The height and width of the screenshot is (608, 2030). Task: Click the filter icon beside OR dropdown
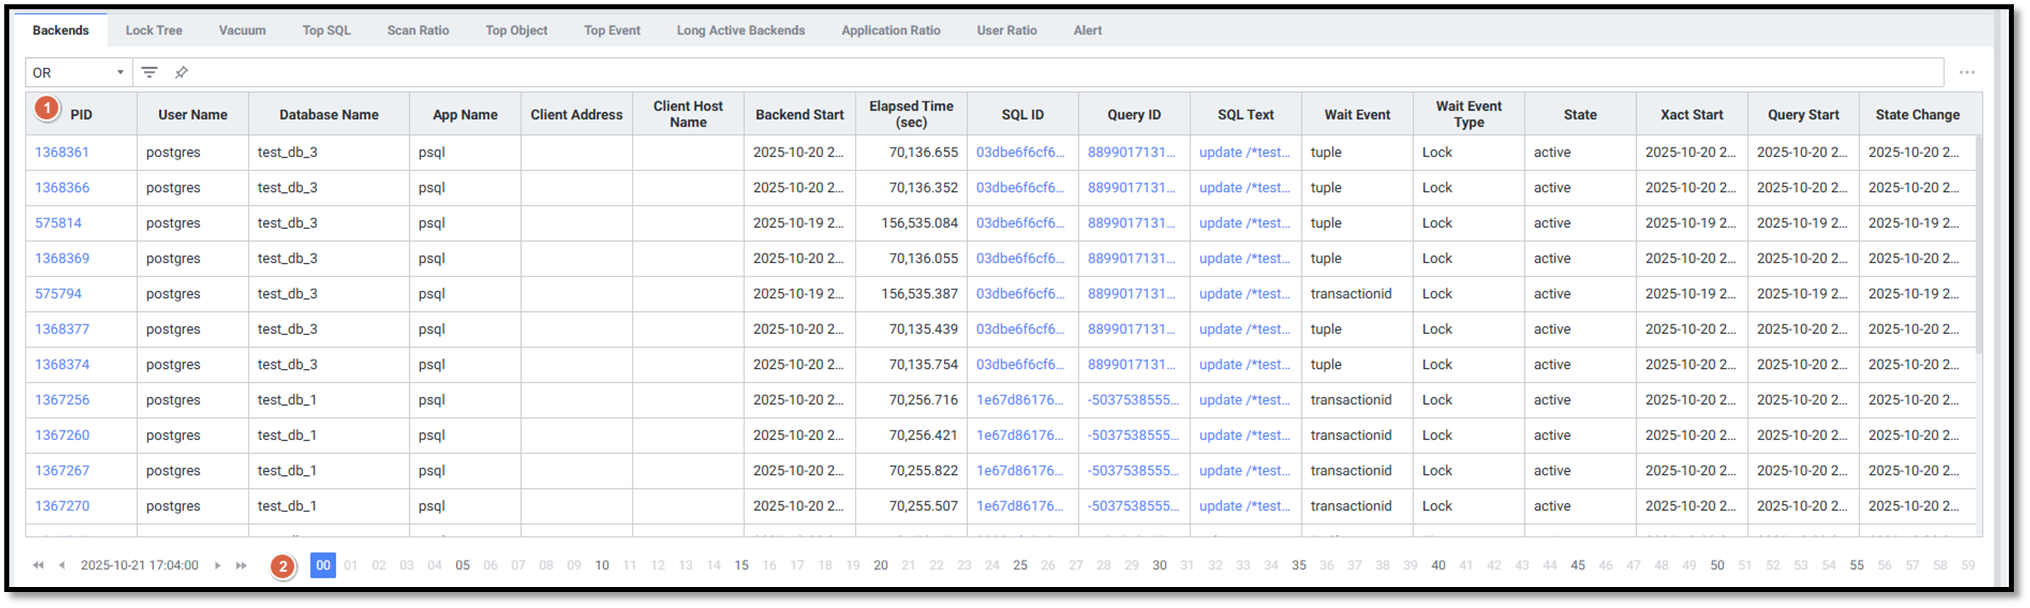(x=149, y=72)
